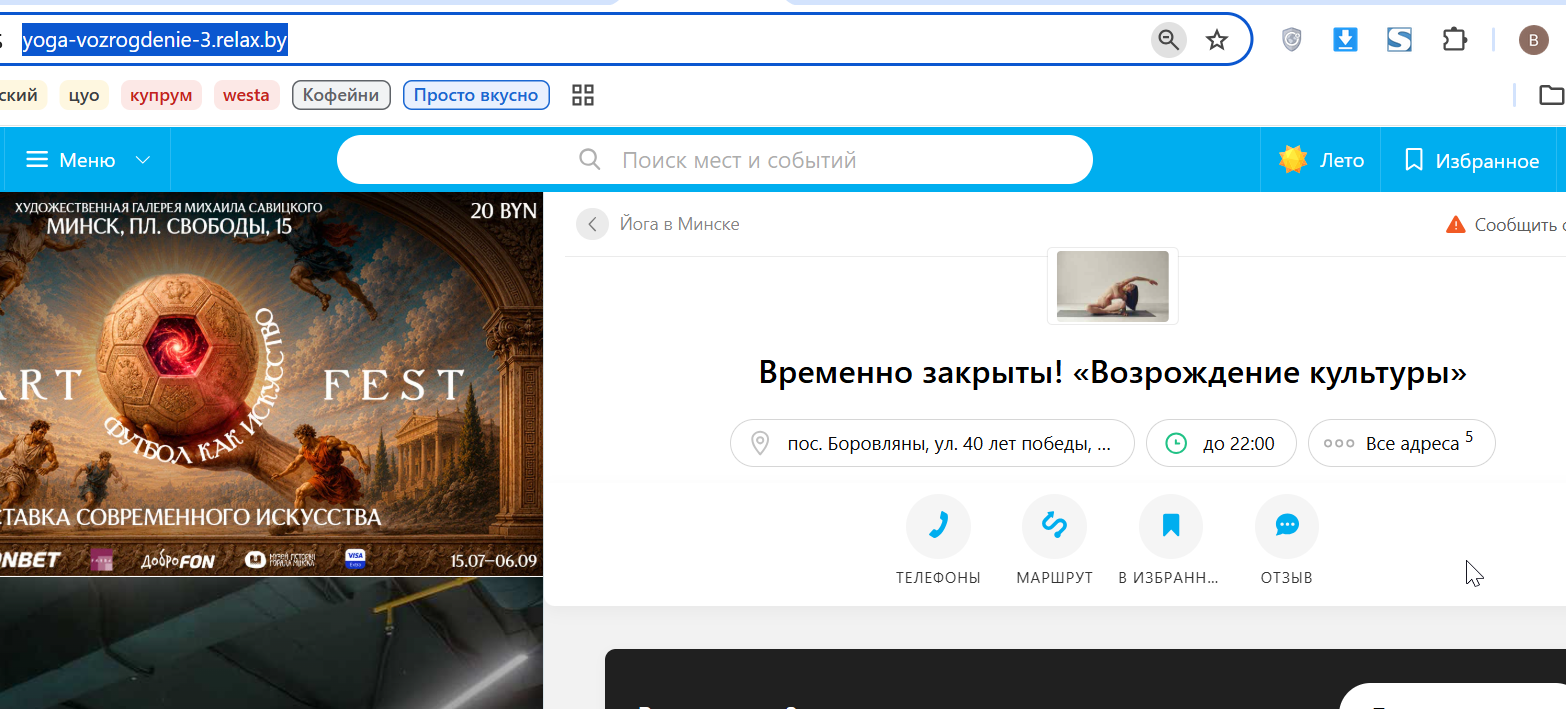Go back with the Йога в Минске arrow
Image resolution: width=1566 pixels, height=709 pixels.
click(592, 224)
